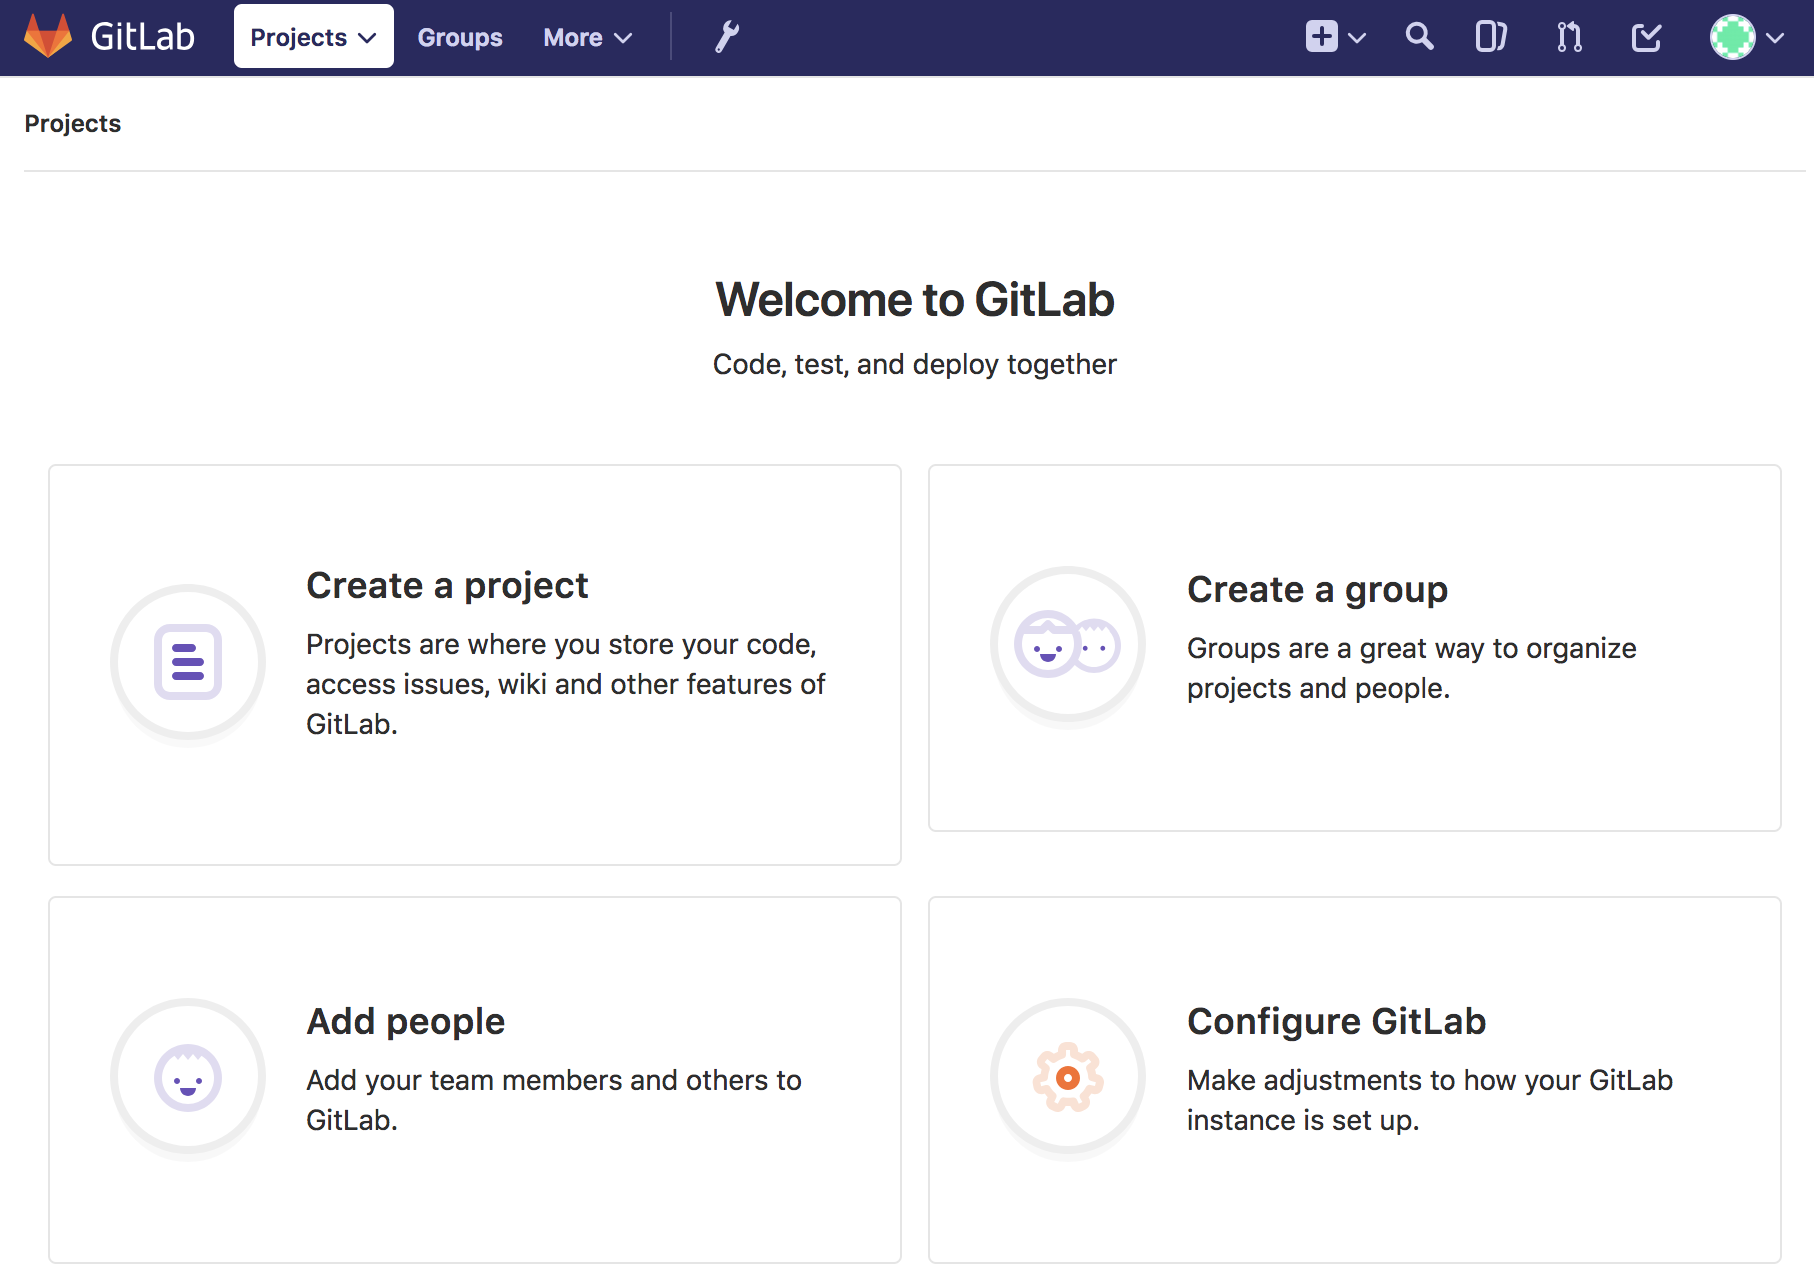
Task: Open the To-Do List checkmark icon
Action: click(1645, 37)
